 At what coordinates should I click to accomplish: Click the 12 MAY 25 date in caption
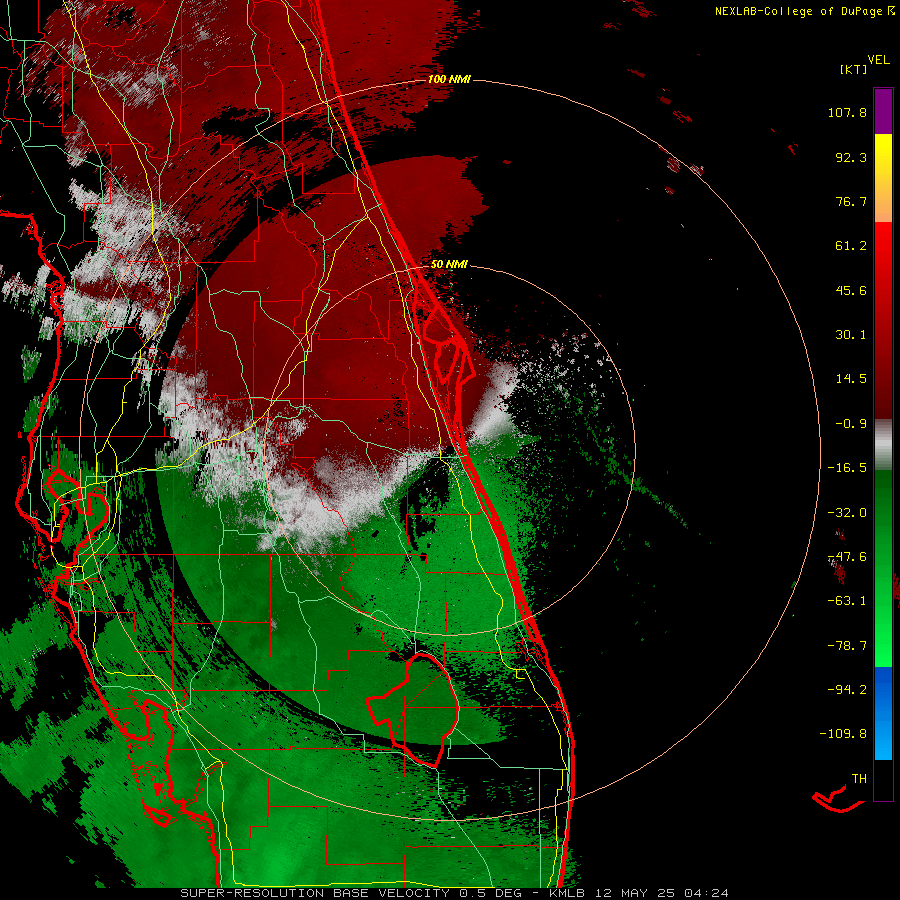tap(634, 893)
